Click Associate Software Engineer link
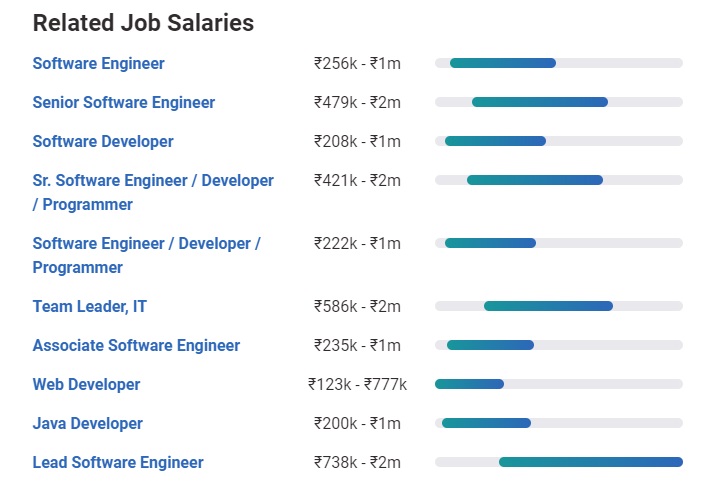Image resolution: width=726 pixels, height=498 pixels. click(136, 345)
